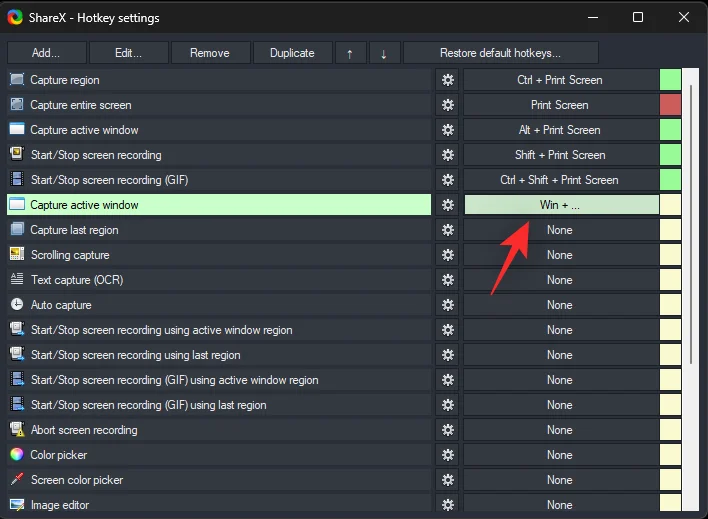
Task: Click the Add... button
Action: pyautogui.click(x=46, y=53)
